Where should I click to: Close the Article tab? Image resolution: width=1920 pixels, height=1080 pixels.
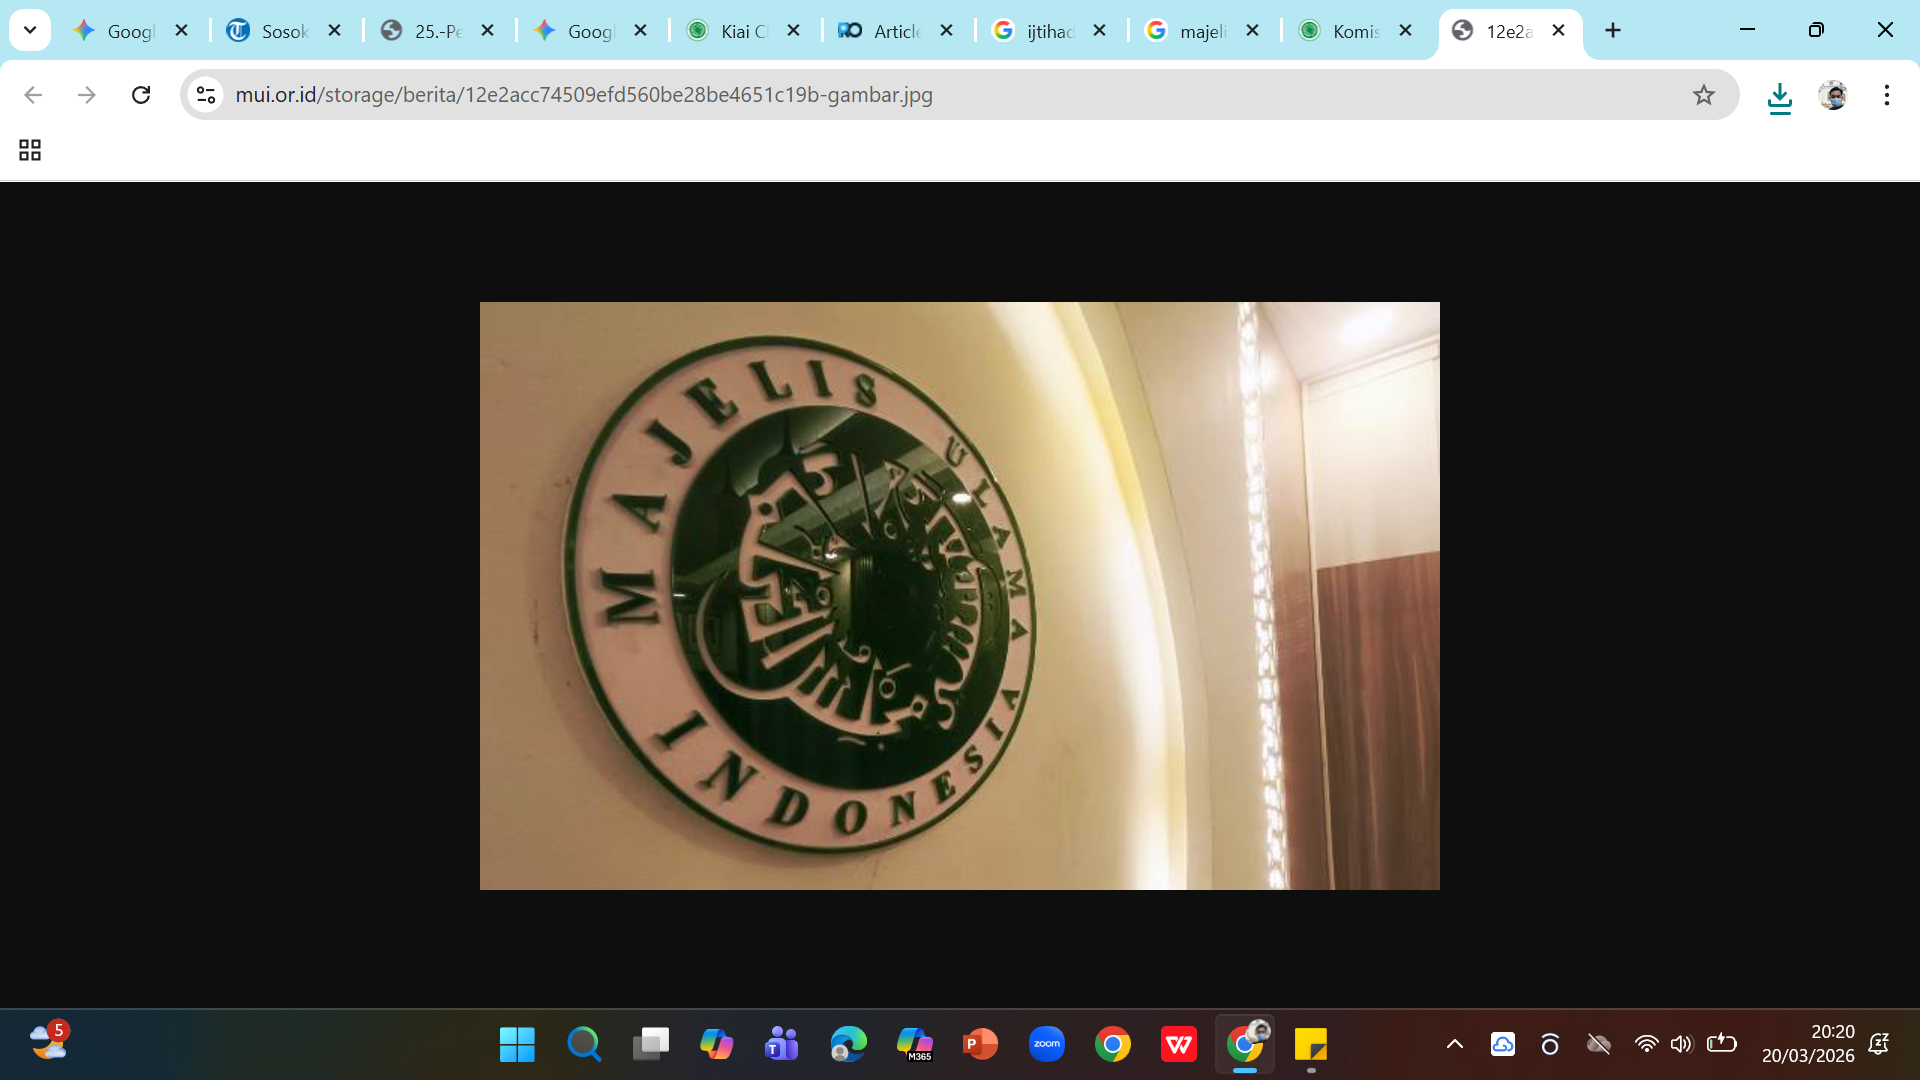point(947,31)
